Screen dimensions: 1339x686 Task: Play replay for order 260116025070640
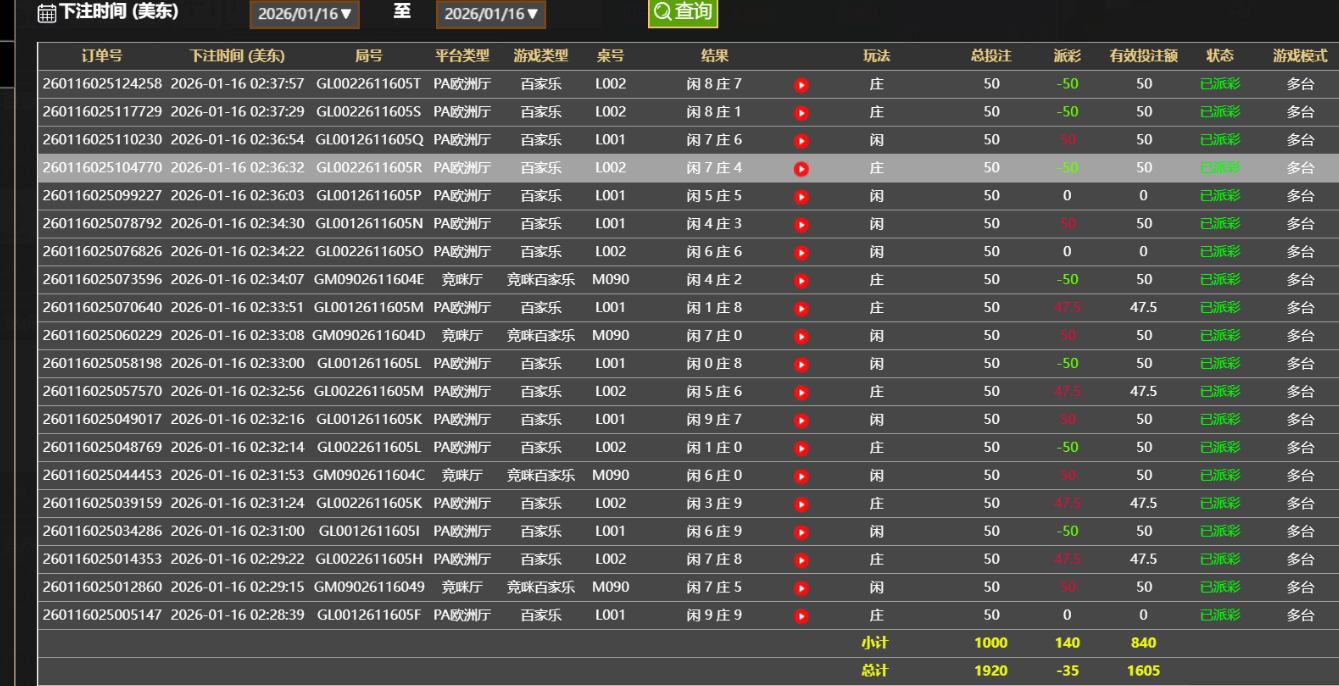point(801,309)
